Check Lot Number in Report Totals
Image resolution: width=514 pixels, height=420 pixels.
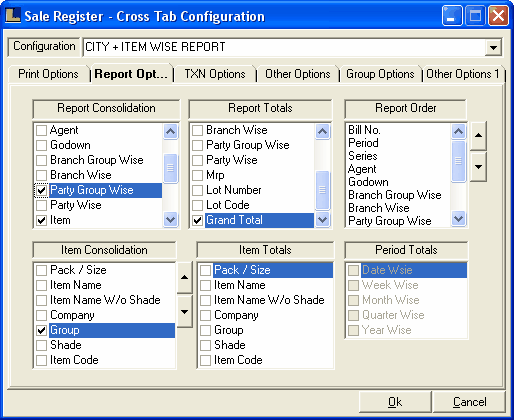coord(197,190)
